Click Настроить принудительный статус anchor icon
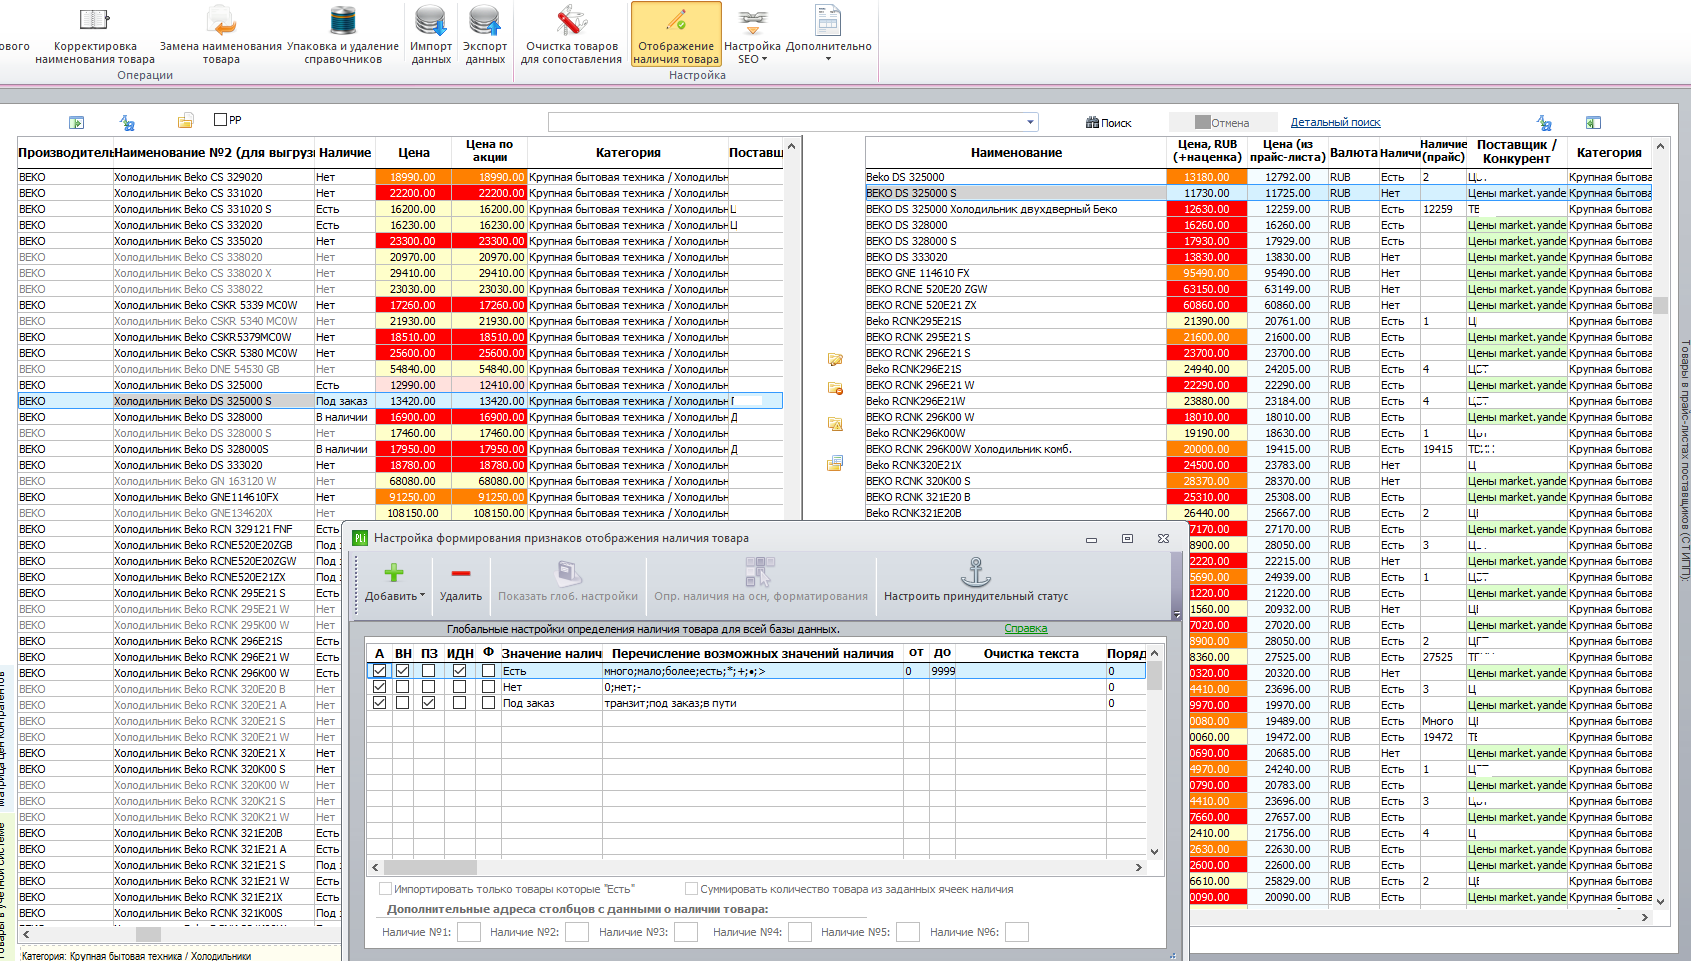Viewport: 1691px width, 961px height. (x=976, y=572)
